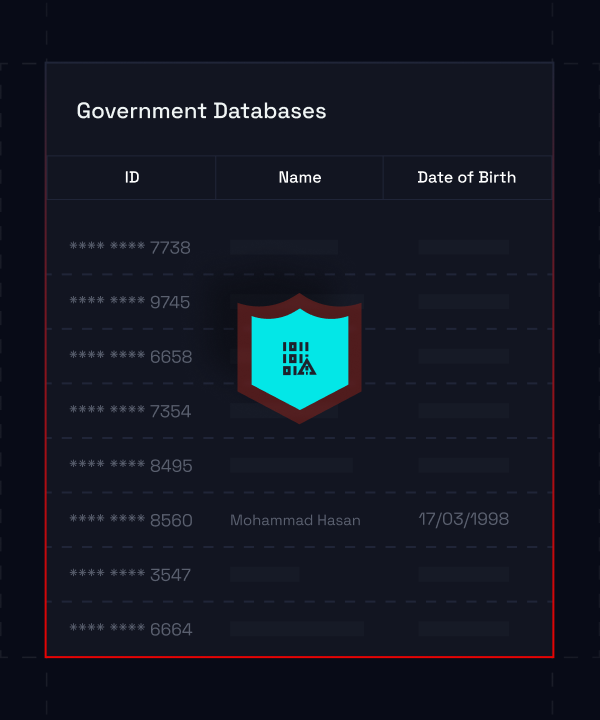
Task: Click the redacted birth date in row 9745
Action: (x=464, y=302)
